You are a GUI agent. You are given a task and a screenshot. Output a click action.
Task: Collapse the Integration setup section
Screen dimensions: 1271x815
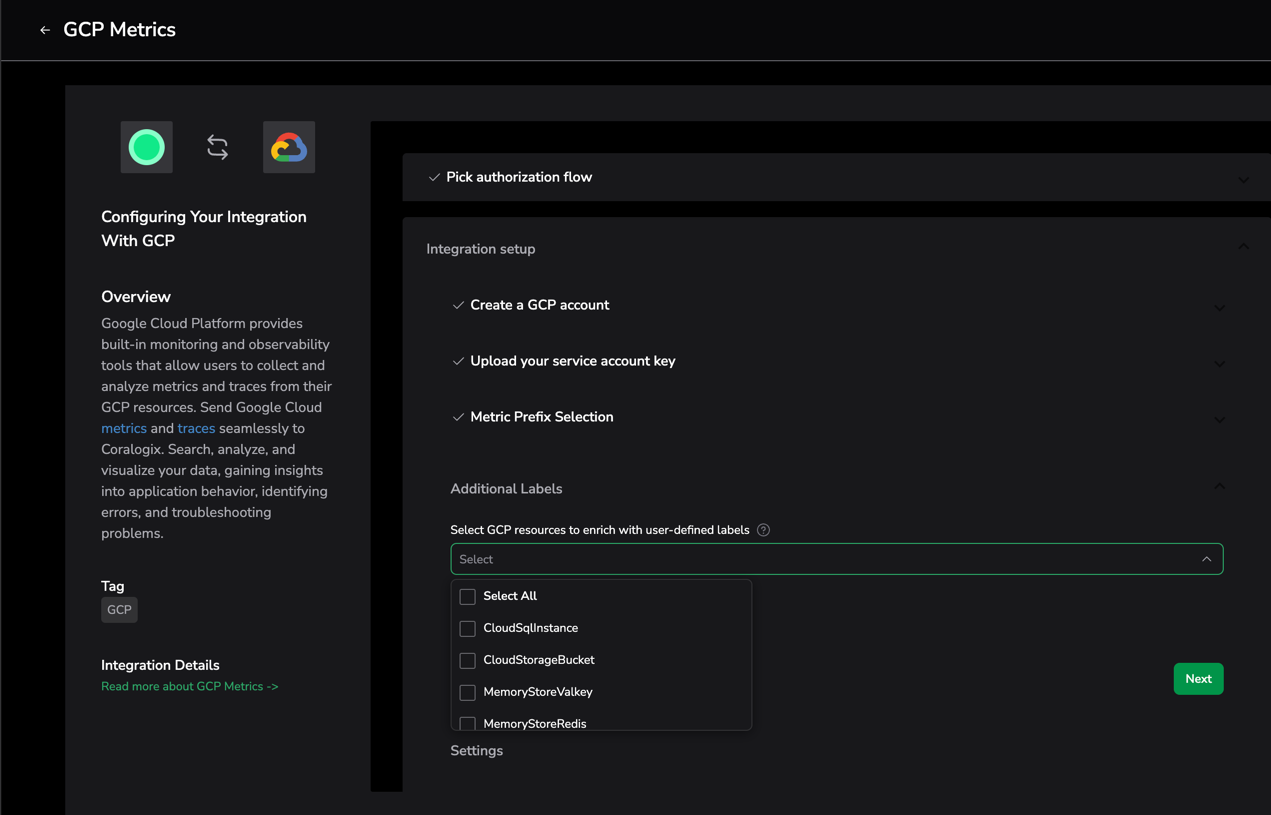click(x=1243, y=247)
